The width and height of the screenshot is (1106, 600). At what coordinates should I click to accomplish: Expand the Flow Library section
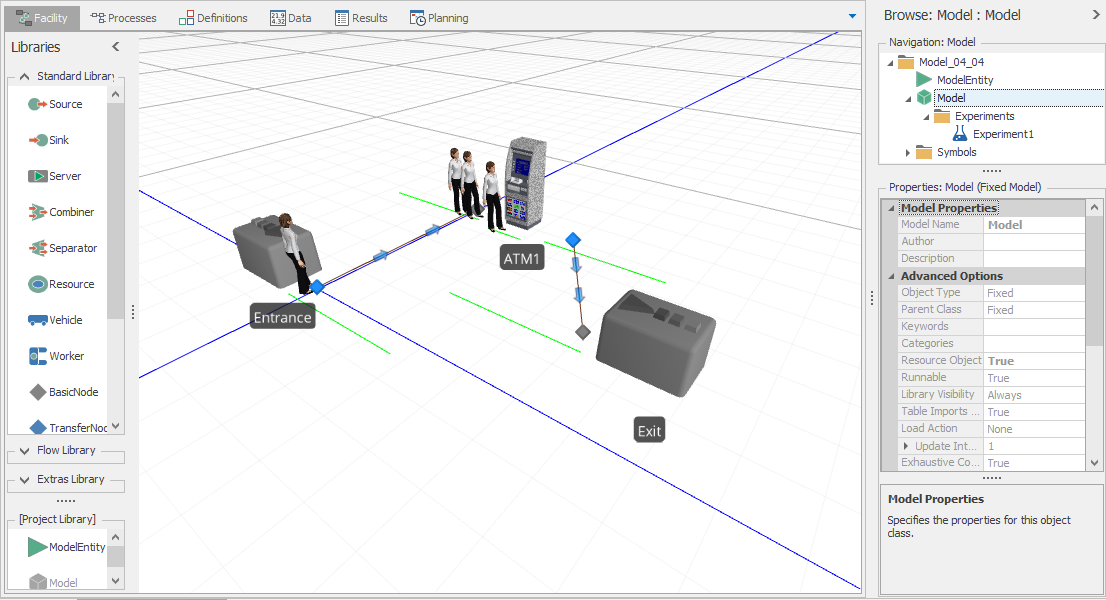coord(25,451)
